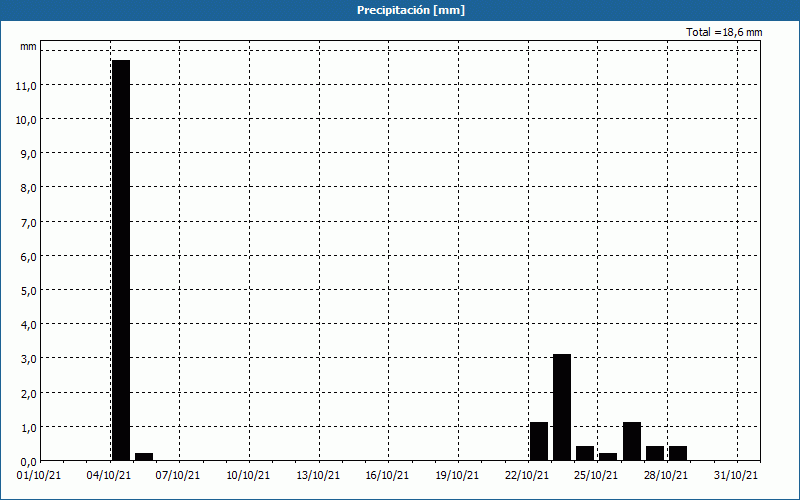800x500 pixels.
Task: Click the bar just left of the 25/10/21 tick
Action: tap(585, 453)
